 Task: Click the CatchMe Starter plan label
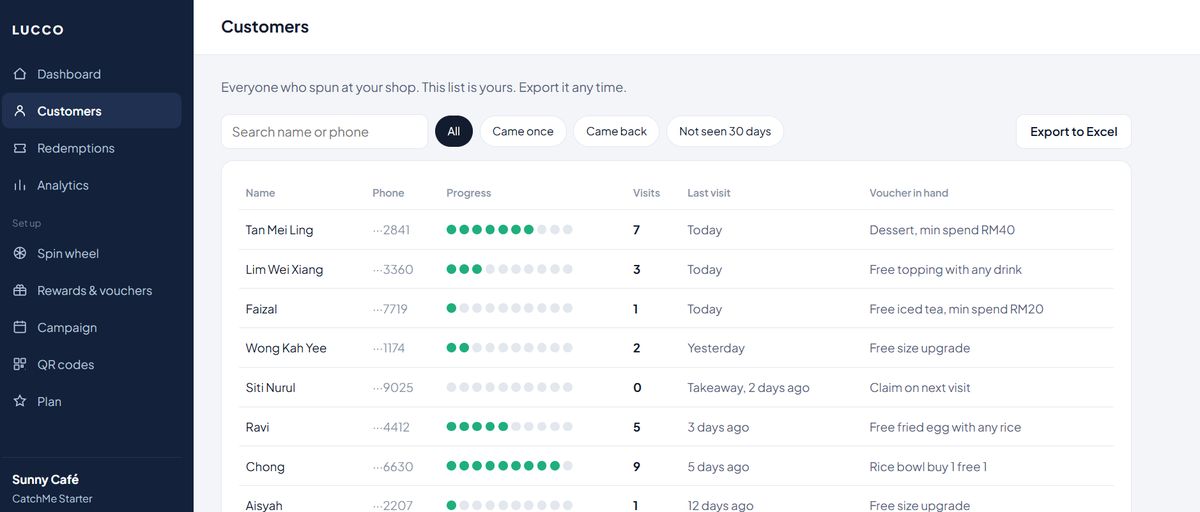click(52, 498)
